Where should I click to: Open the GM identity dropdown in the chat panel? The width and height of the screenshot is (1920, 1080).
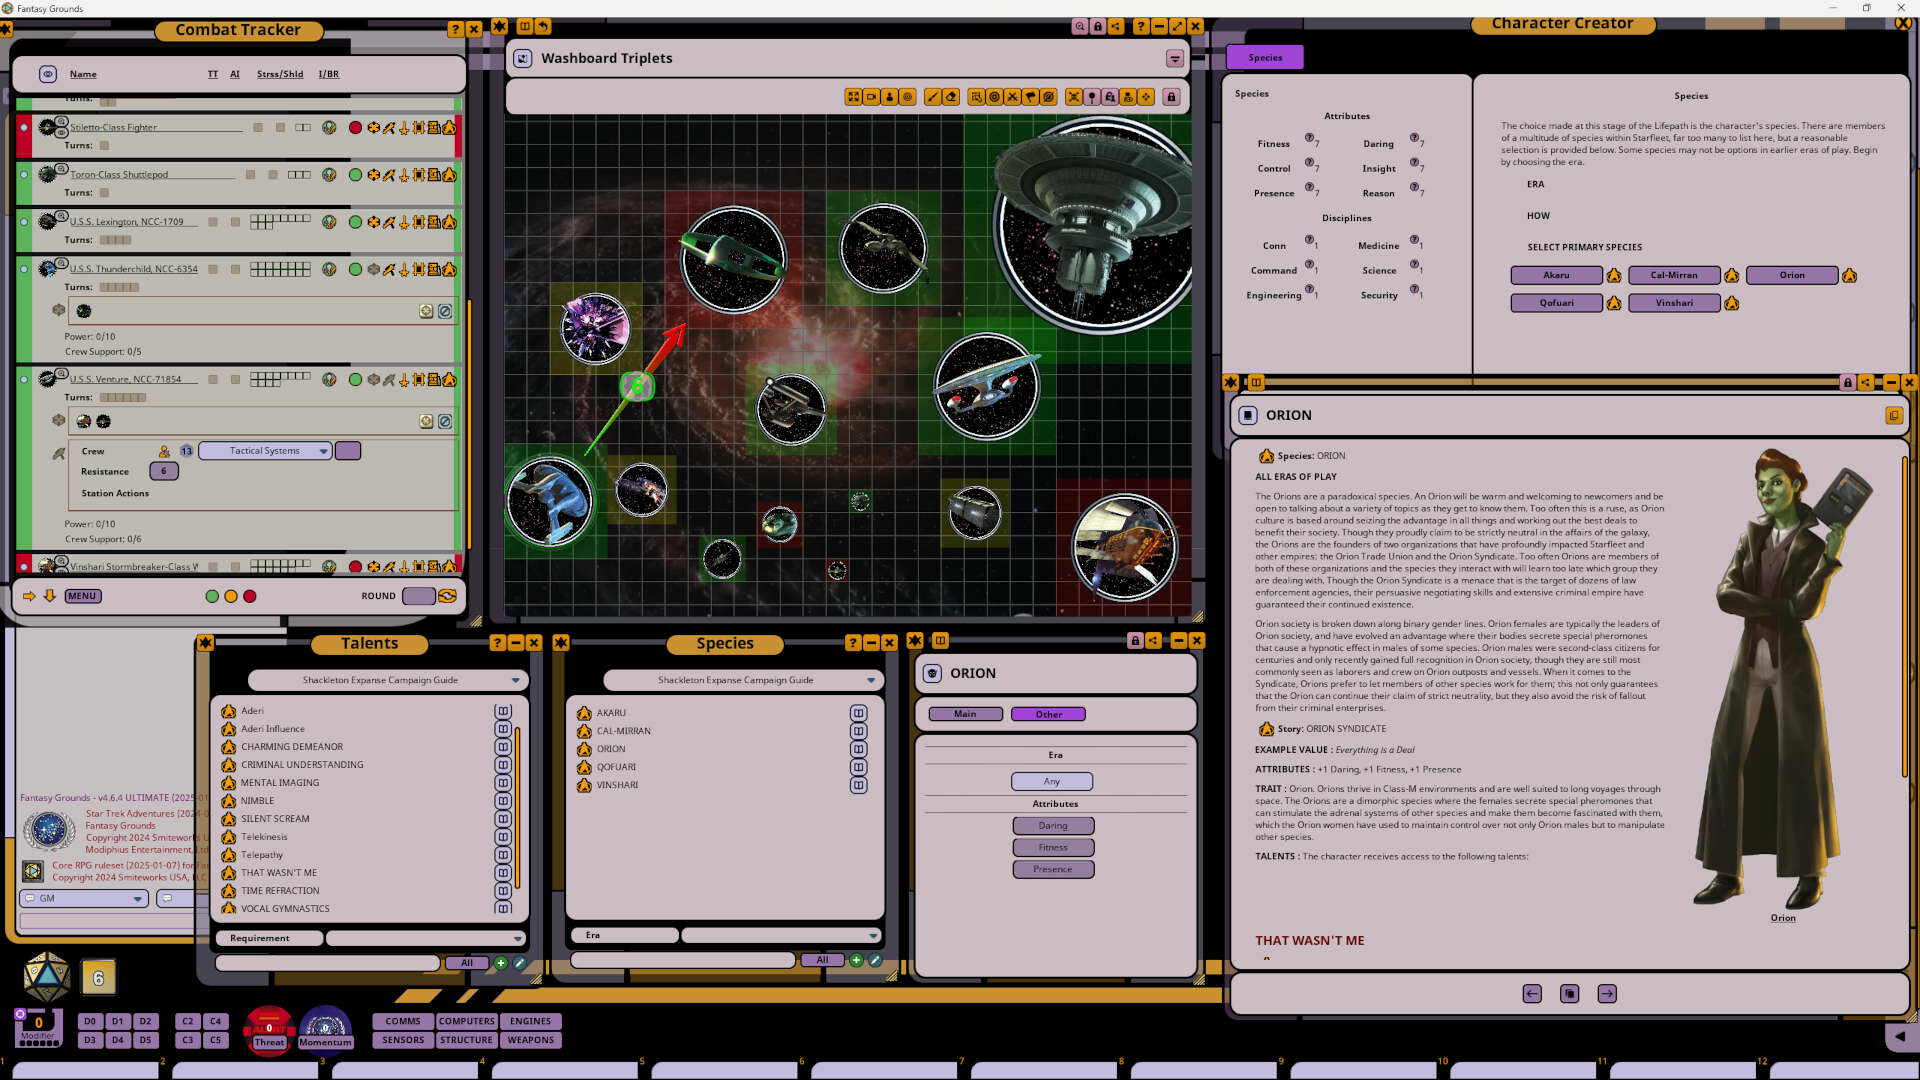[x=83, y=898]
